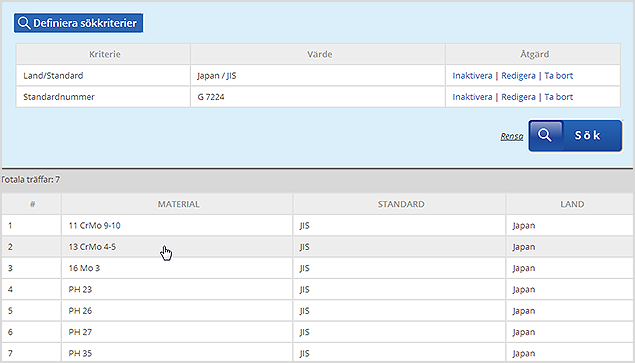Screen dimensions: 635x363
Task: Click JIS in the PH 26 row
Action: [305, 311]
